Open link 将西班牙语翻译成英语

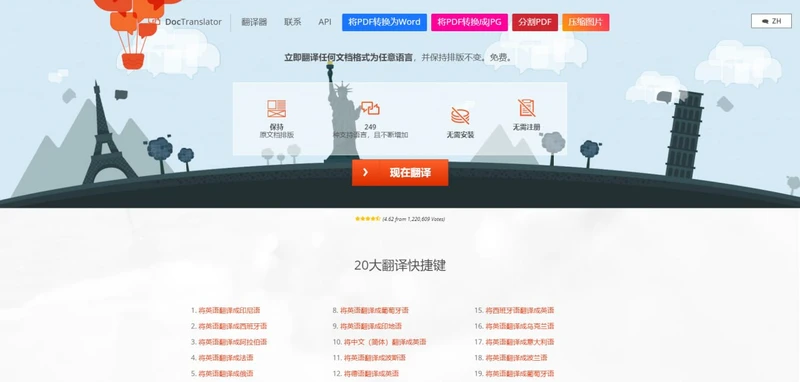pos(519,310)
